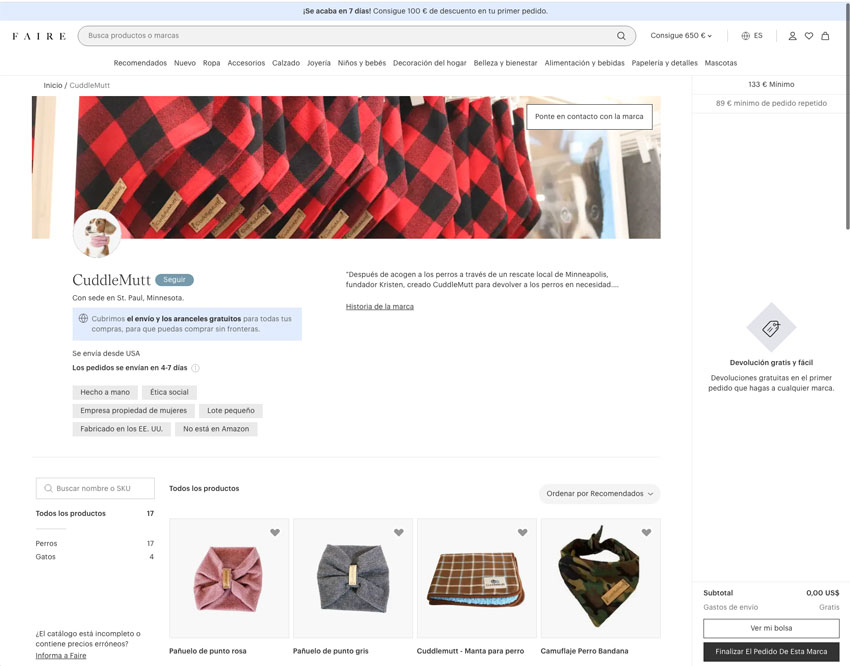Favorite the Pañuelo de punto gris product

click(398, 533)
